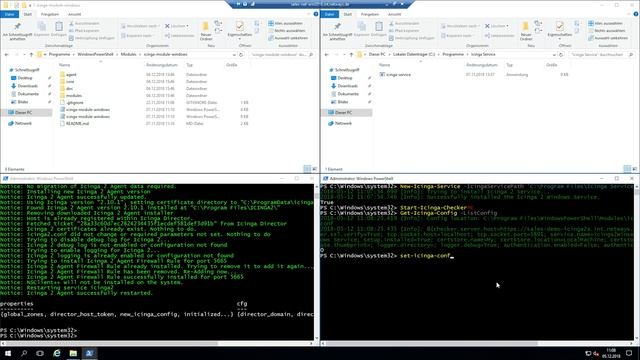Click Nichts auswählen in left Explorer

[286, 31]
